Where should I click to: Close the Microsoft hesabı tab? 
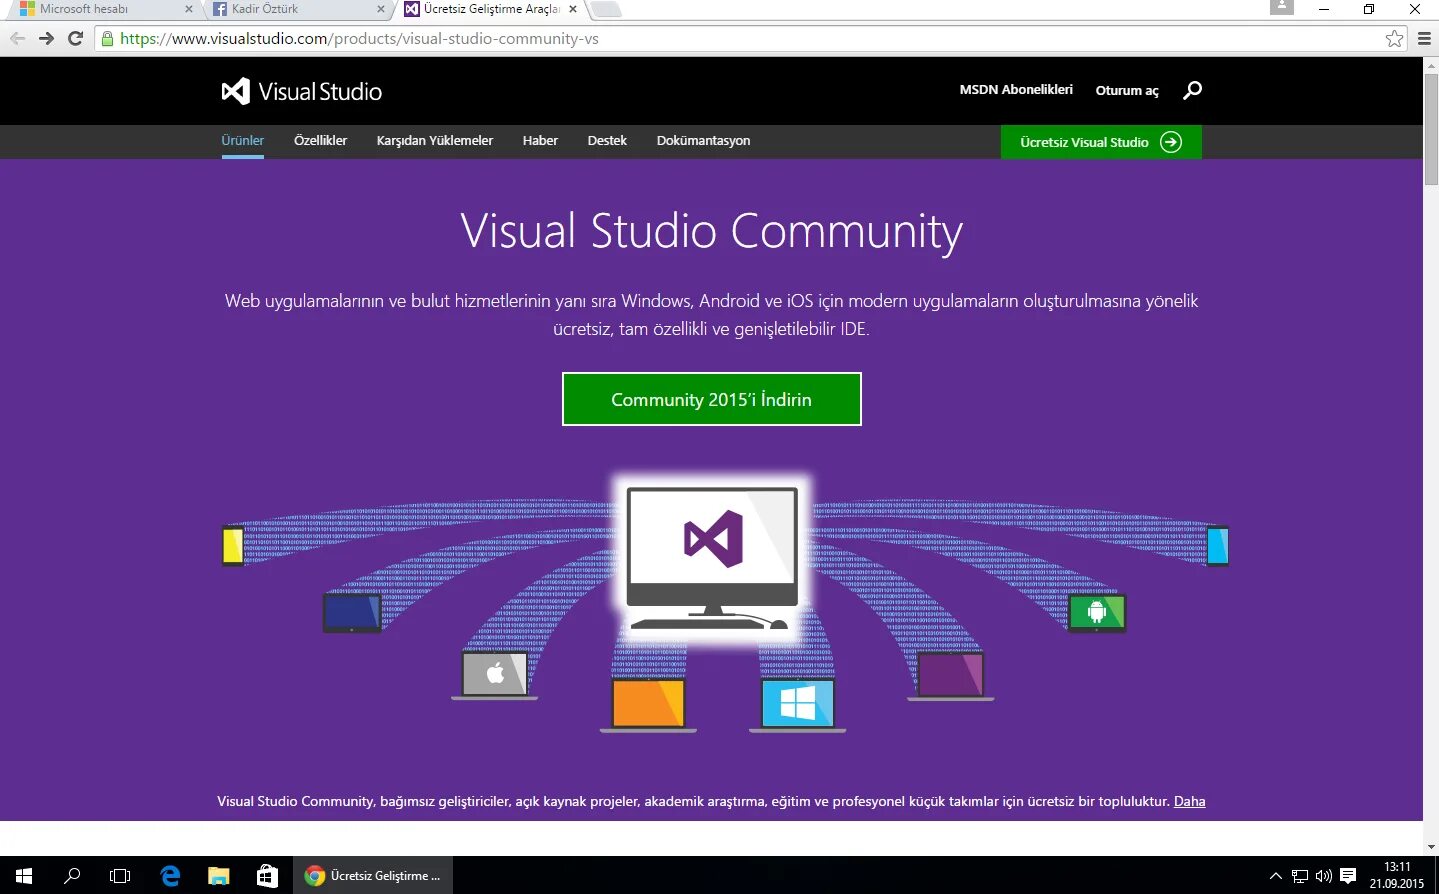click(x=188, y=9)
